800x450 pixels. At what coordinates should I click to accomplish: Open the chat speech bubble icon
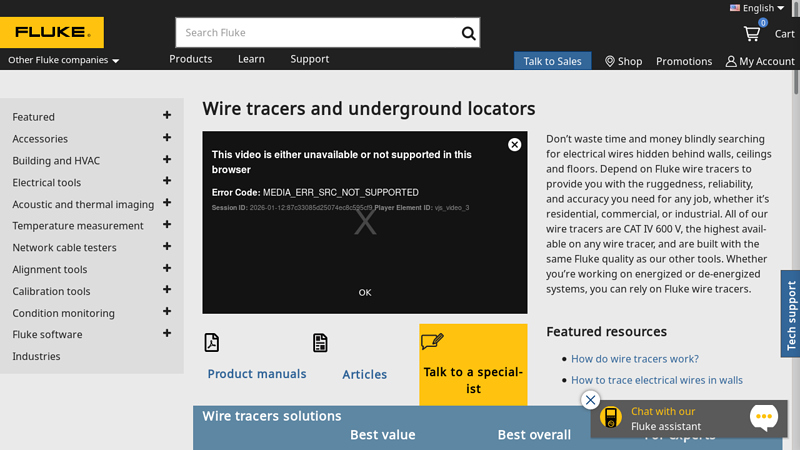click(764, 417)
